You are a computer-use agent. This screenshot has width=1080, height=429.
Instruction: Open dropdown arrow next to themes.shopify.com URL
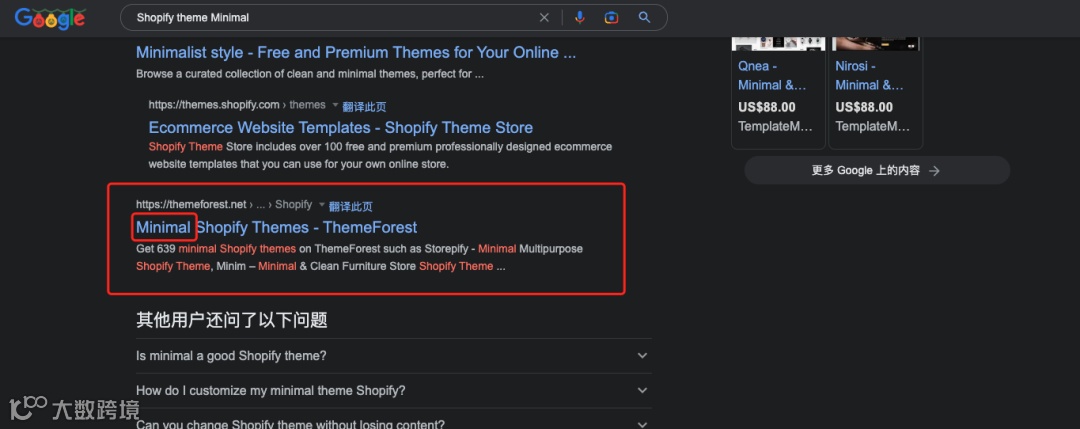(335, 105)
